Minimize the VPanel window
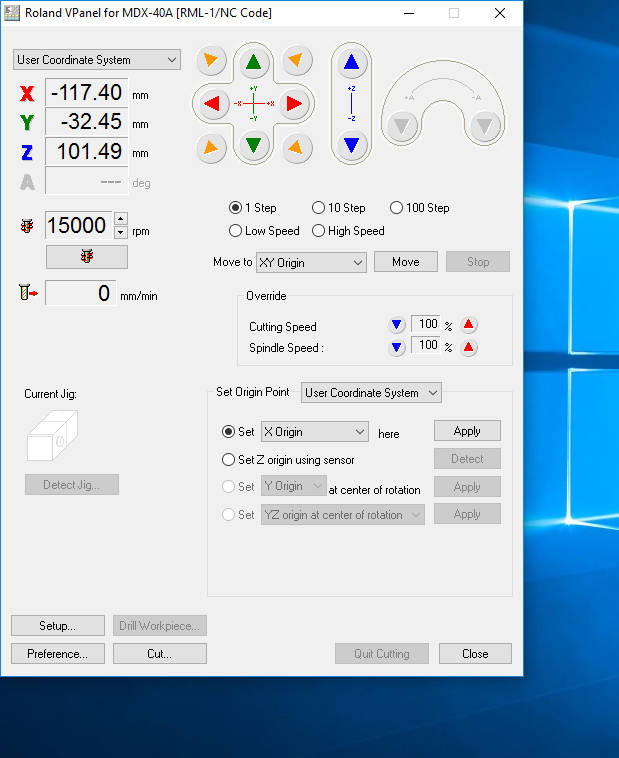Viewport: 619px width, 758px height. [409, 13]
